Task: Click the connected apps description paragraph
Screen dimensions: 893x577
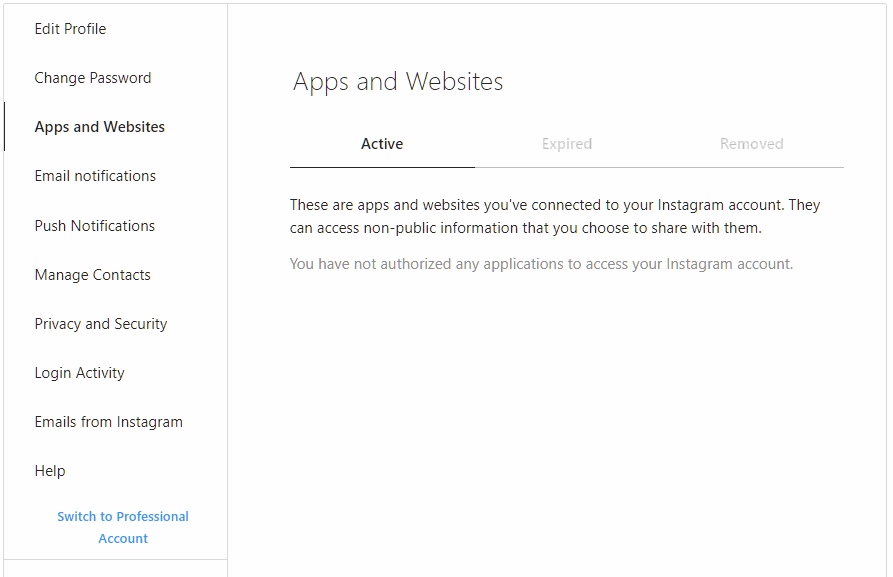Action: (x=555, y=216)
